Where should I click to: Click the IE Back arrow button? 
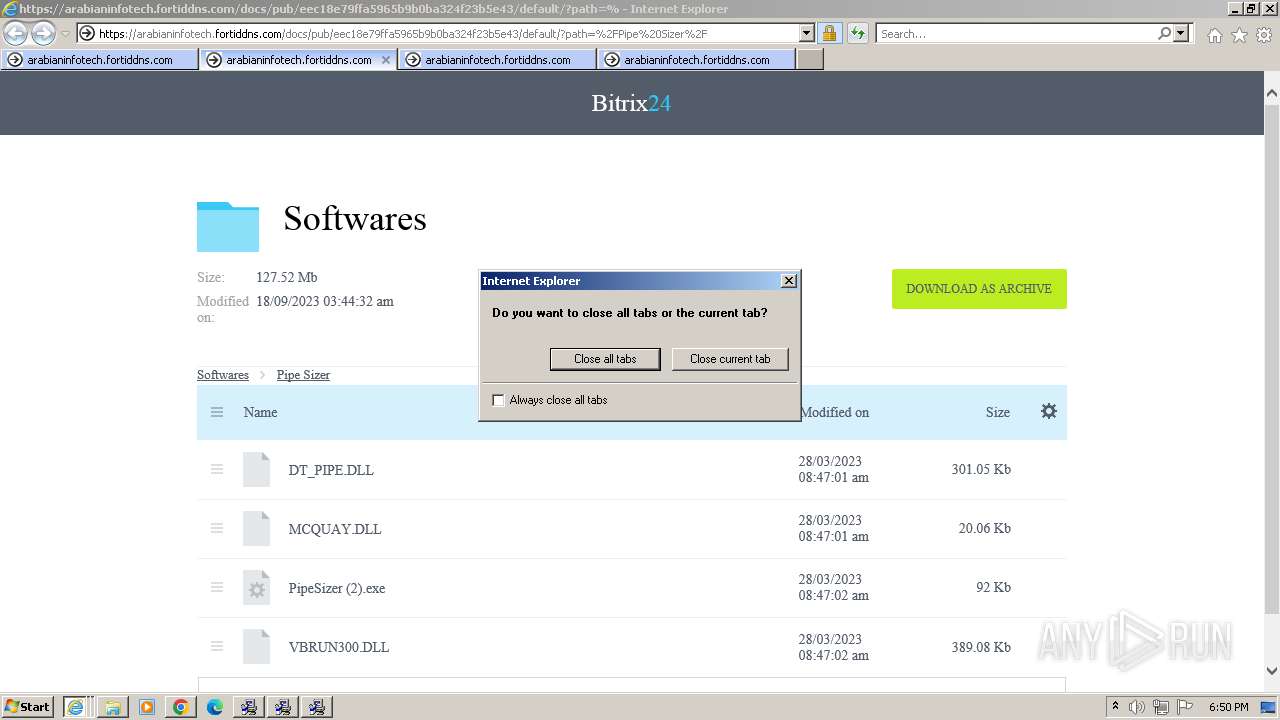coord(15,33)
